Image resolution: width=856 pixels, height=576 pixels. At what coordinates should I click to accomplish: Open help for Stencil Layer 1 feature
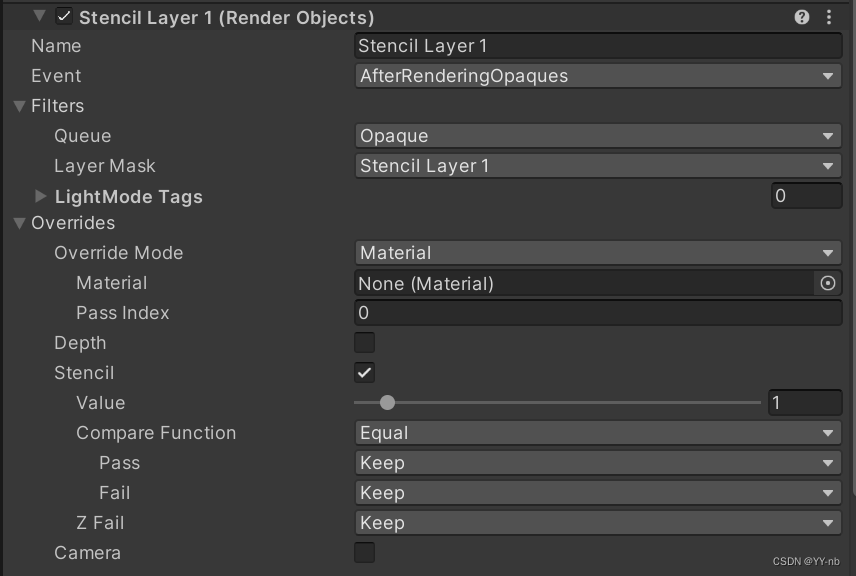point(801,17)
